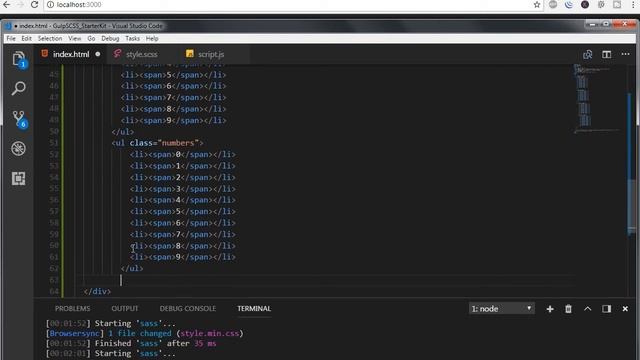
Task: Go back in the browser
Action: click(7, 4)
